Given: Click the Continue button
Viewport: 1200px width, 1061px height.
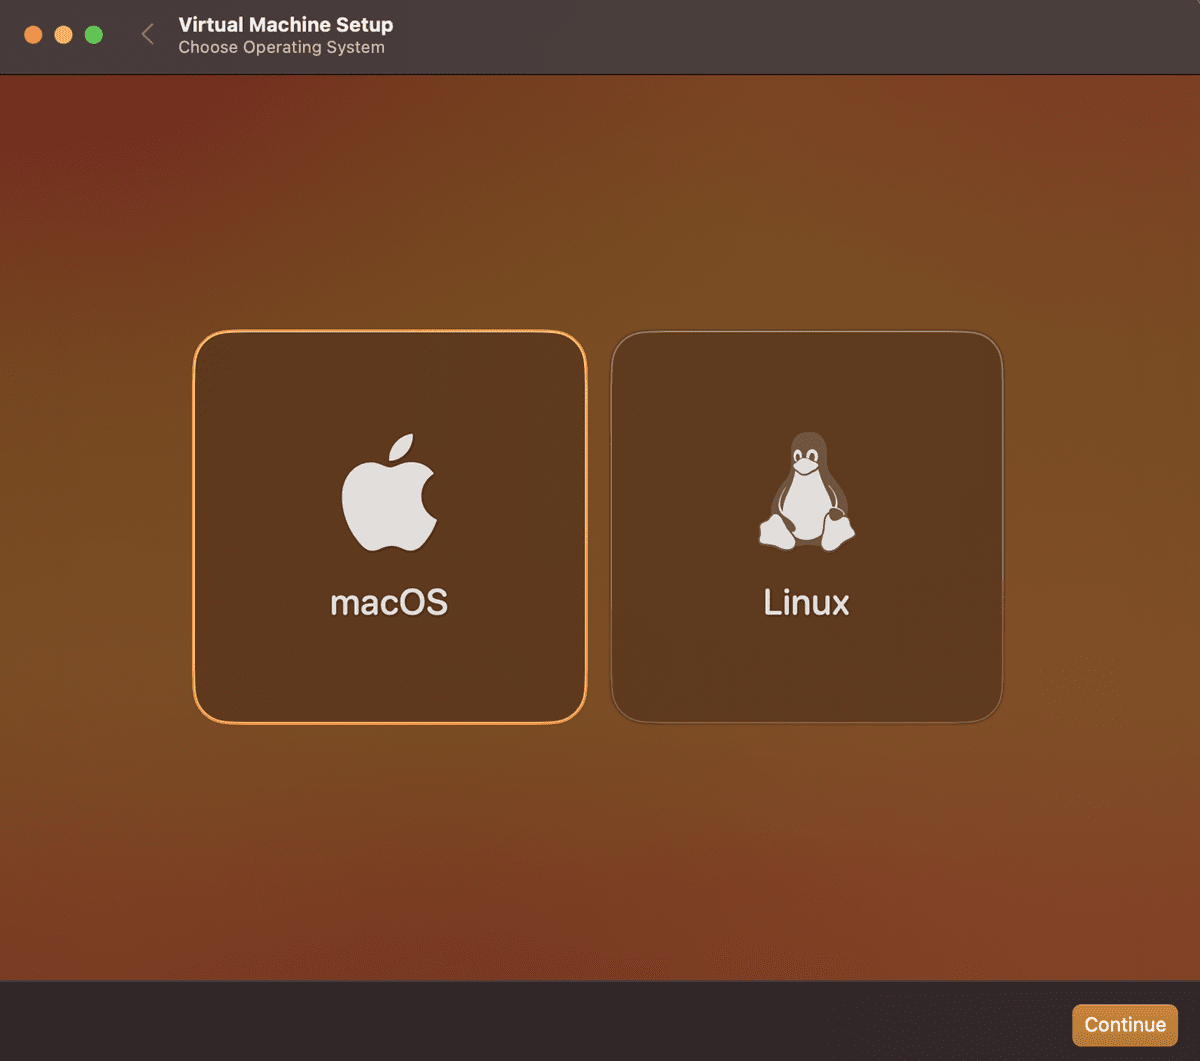Looking at the screenshot, I should coord(1125,1024).
